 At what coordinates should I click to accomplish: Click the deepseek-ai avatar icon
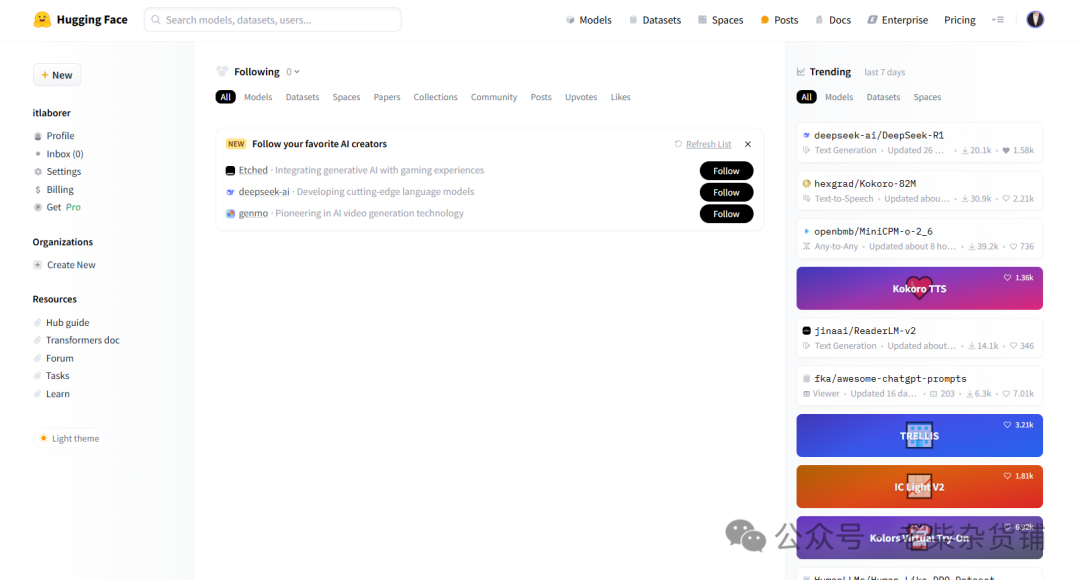click(x=230, y=192)
